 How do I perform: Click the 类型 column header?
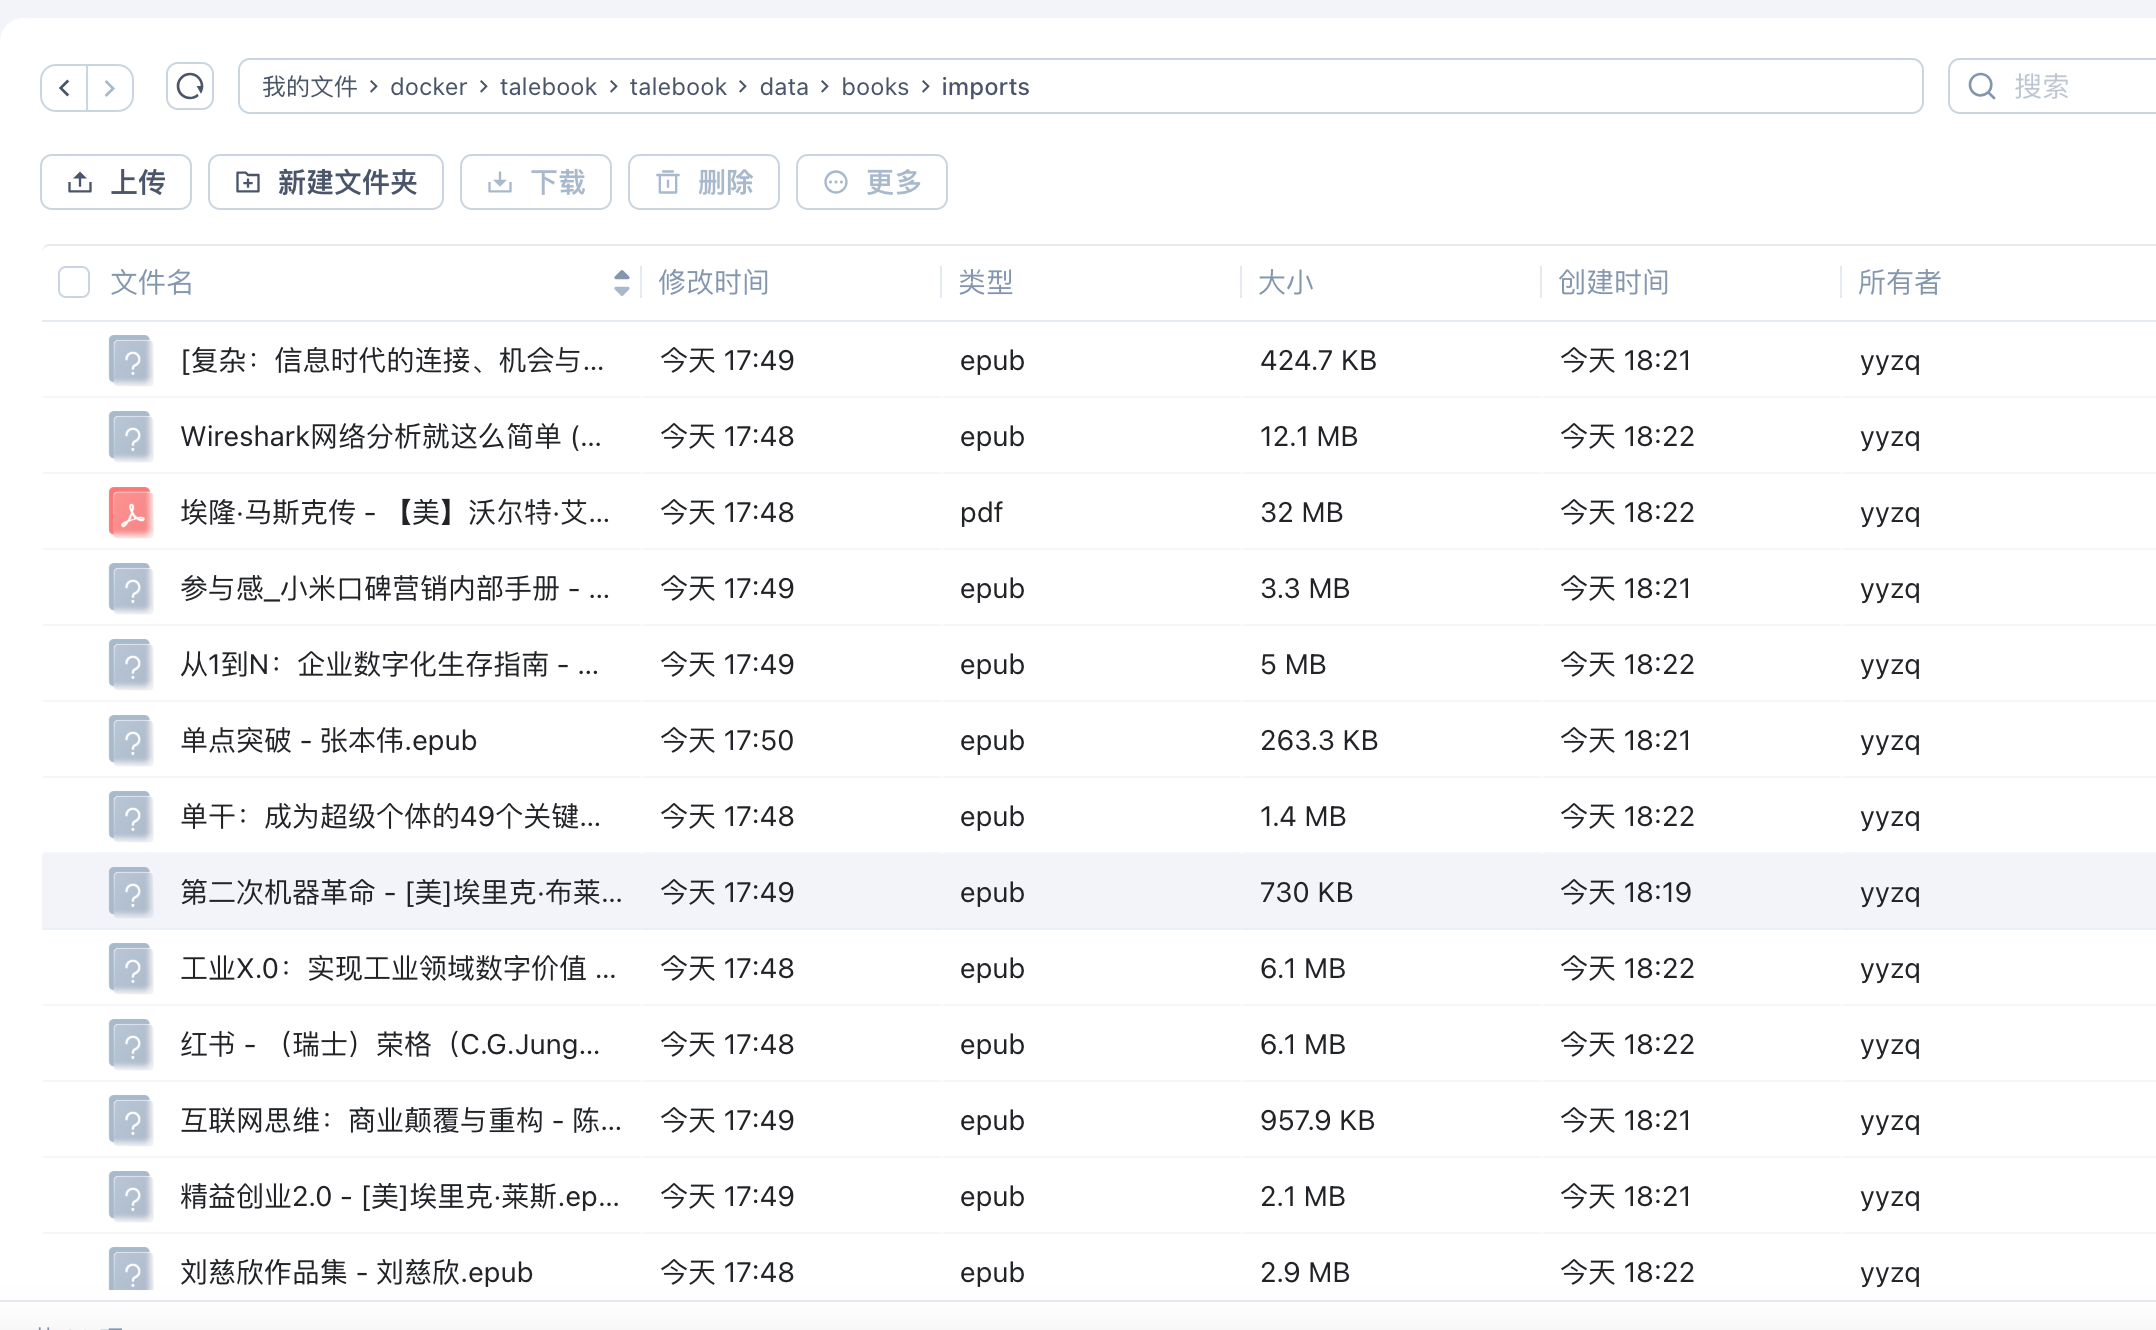986,282
